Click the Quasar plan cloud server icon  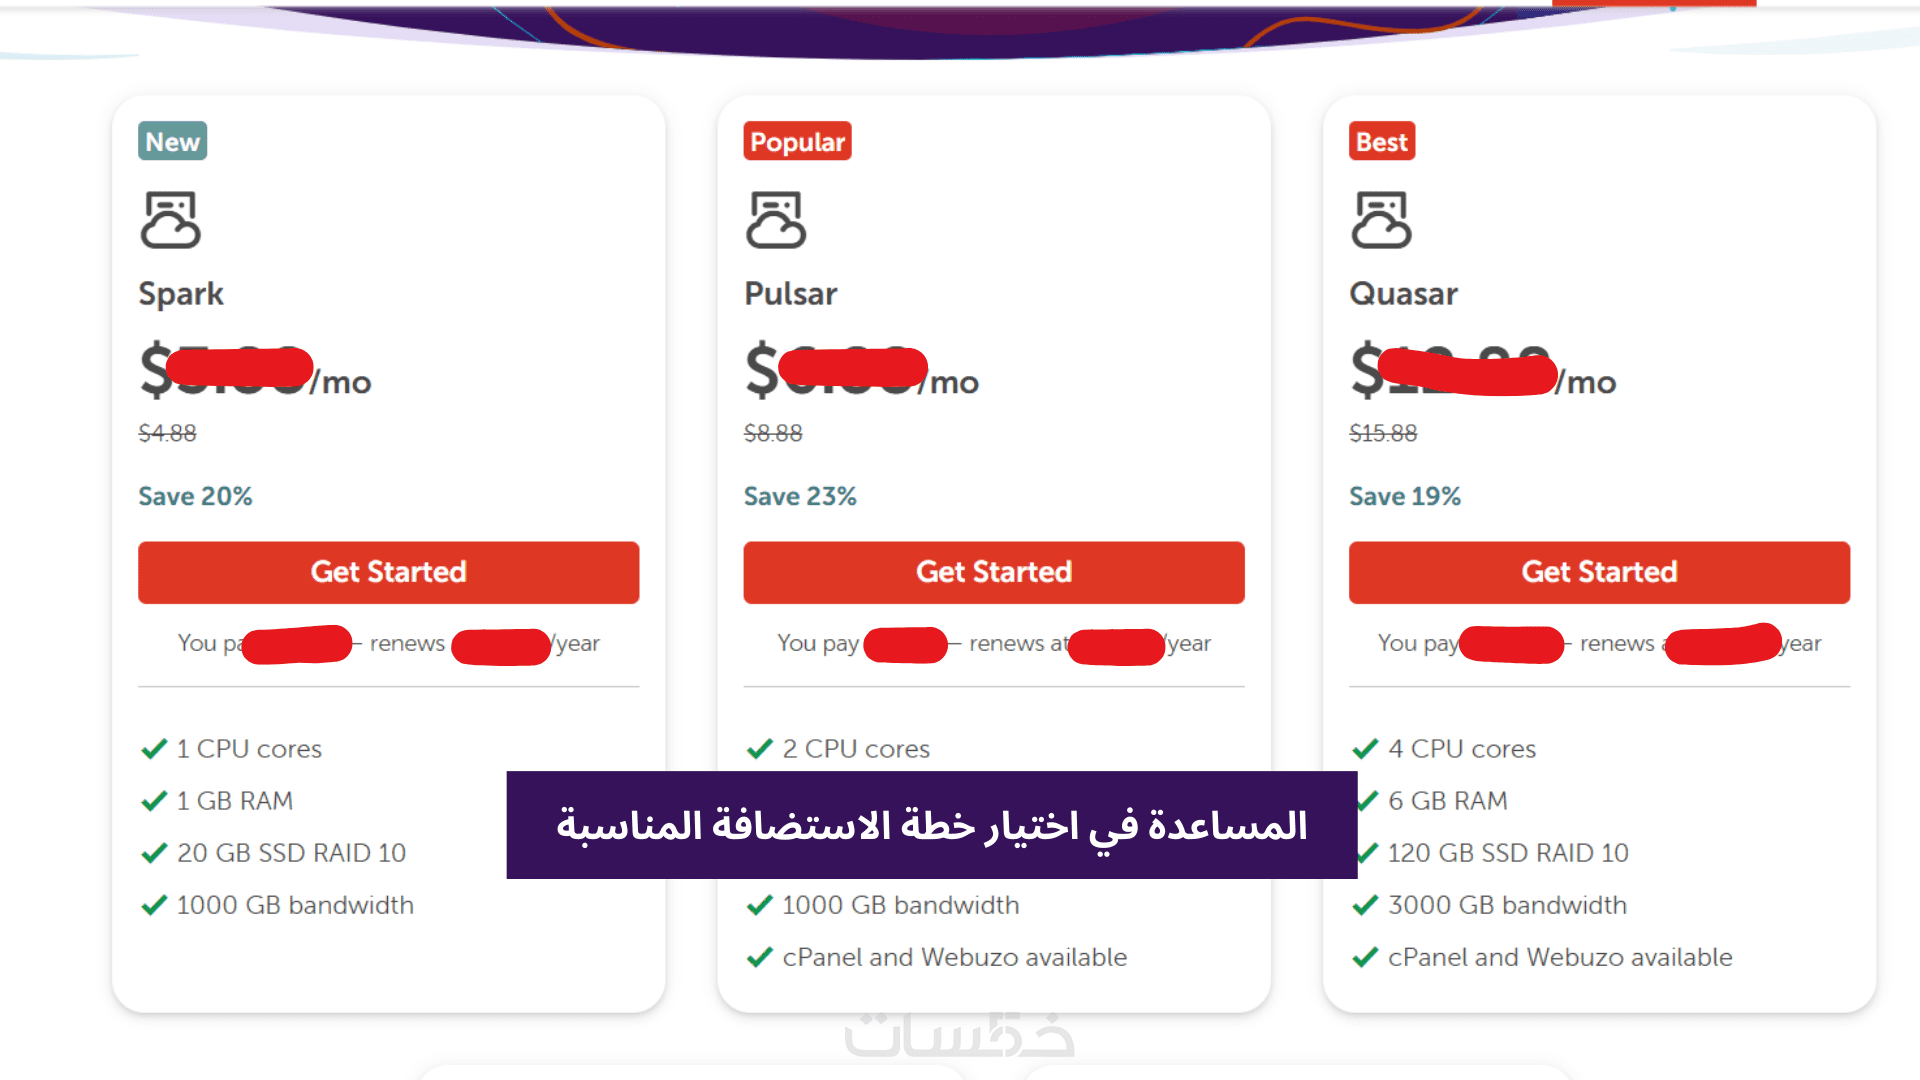click(1381, 220)
